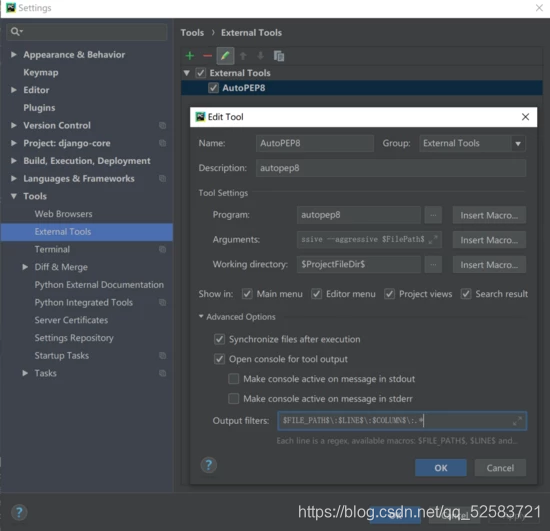Expand Languages & Frameworks node
The image size is (550, 531).
[x=14, y=179]
